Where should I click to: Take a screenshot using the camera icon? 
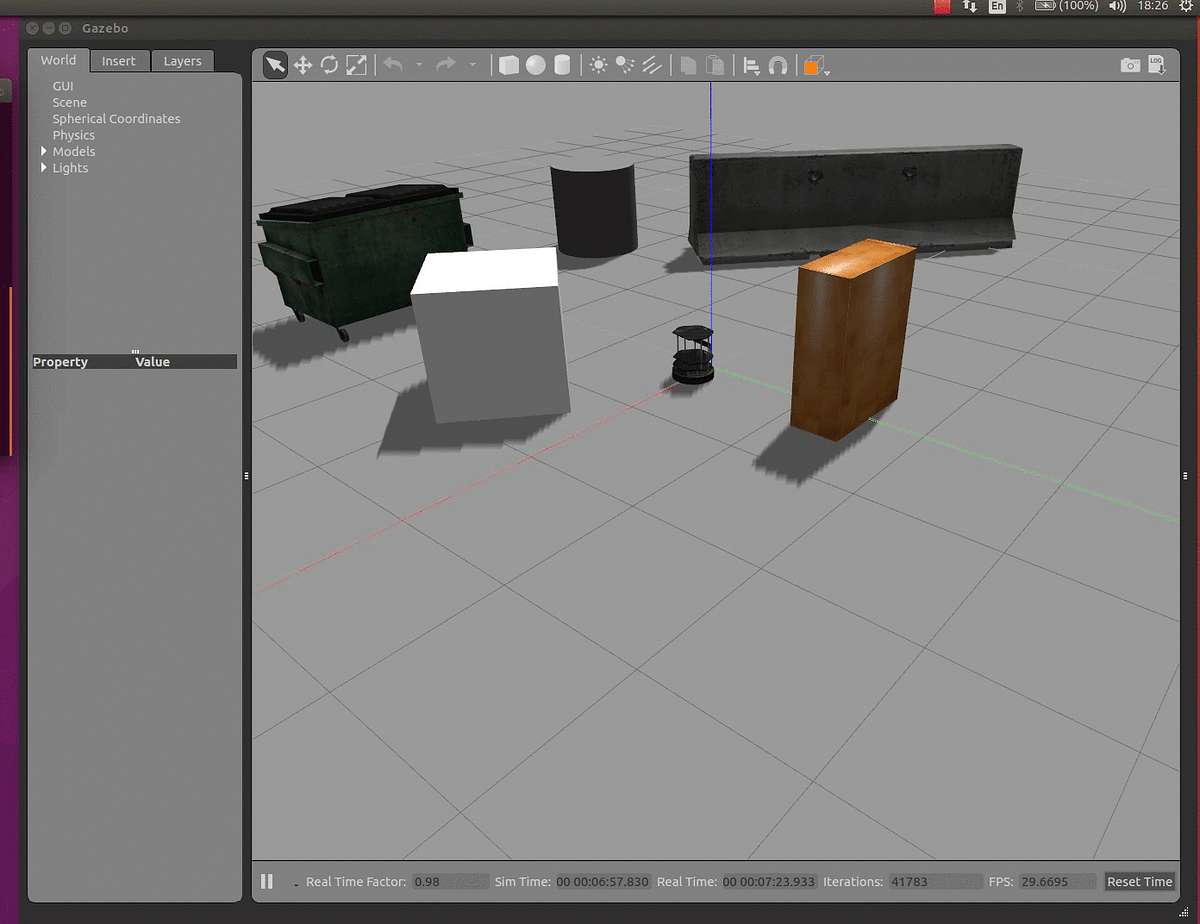point(1130,64)
